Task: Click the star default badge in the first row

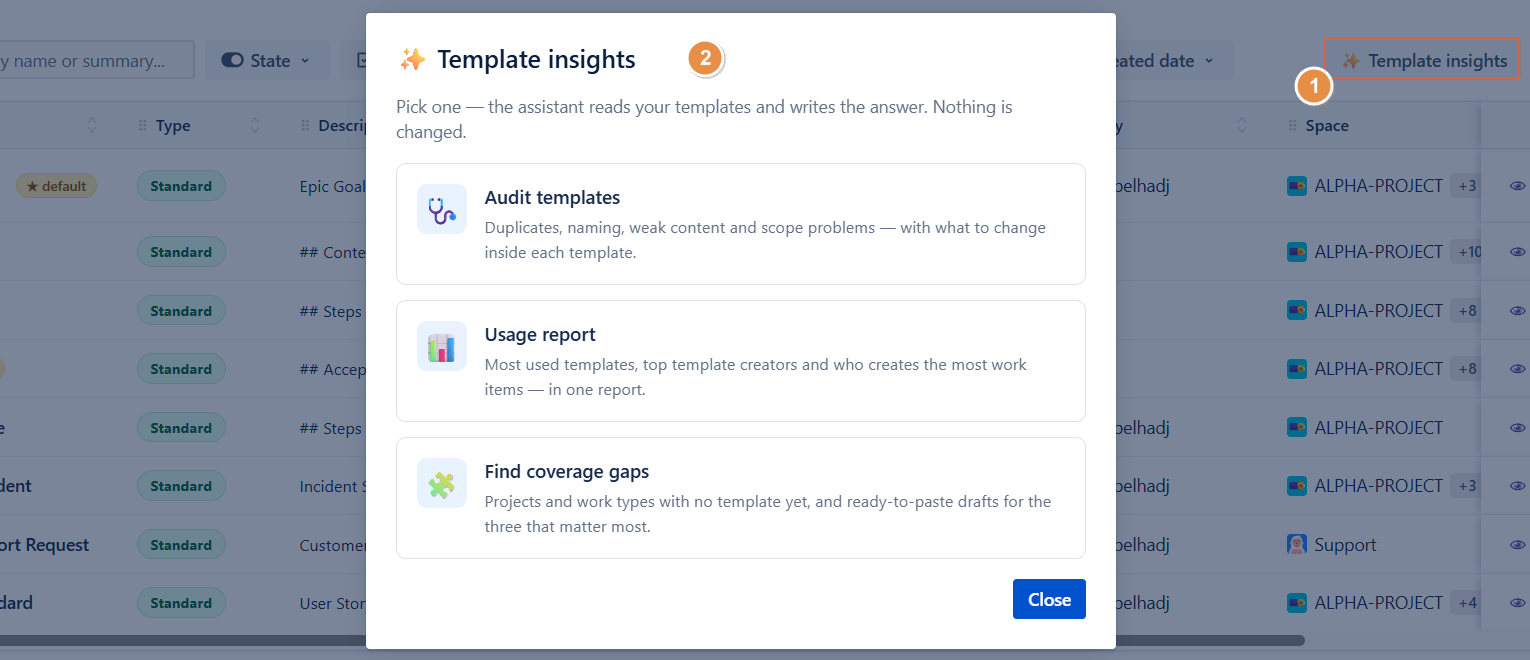Action: pyautogui.click(x=56, y=186)
